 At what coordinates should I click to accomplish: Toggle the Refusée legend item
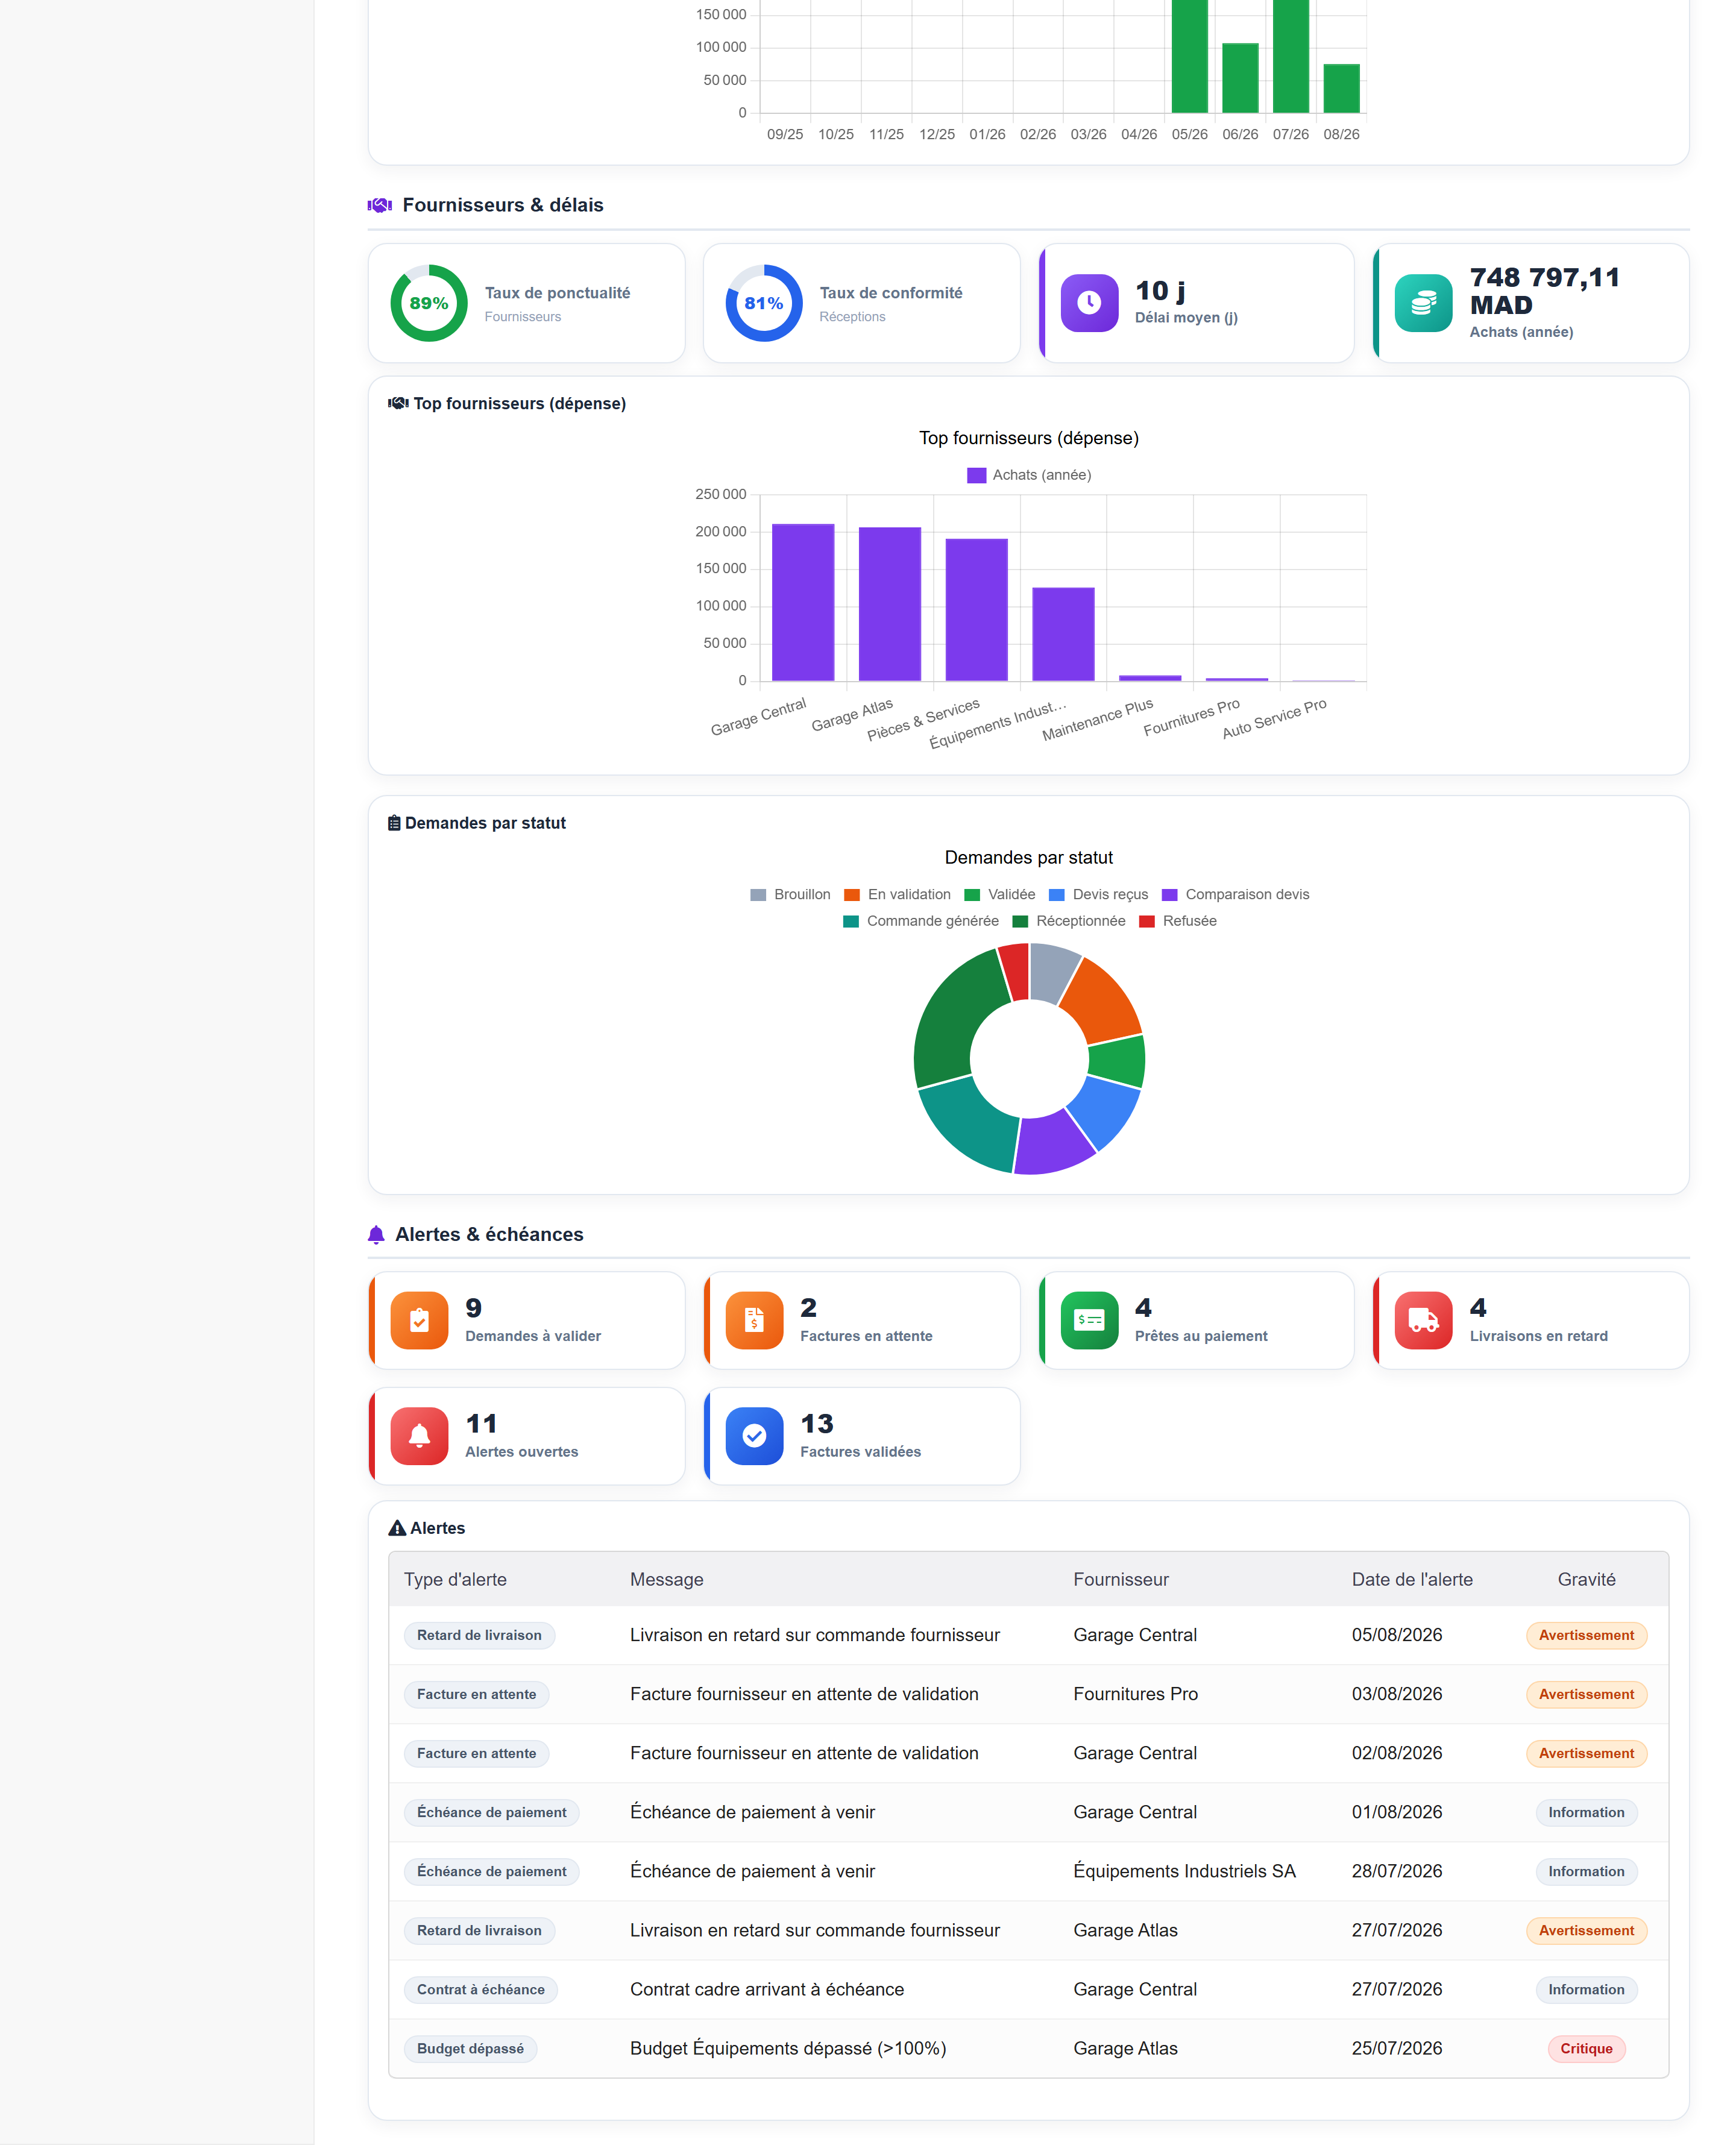(1177, 921)
